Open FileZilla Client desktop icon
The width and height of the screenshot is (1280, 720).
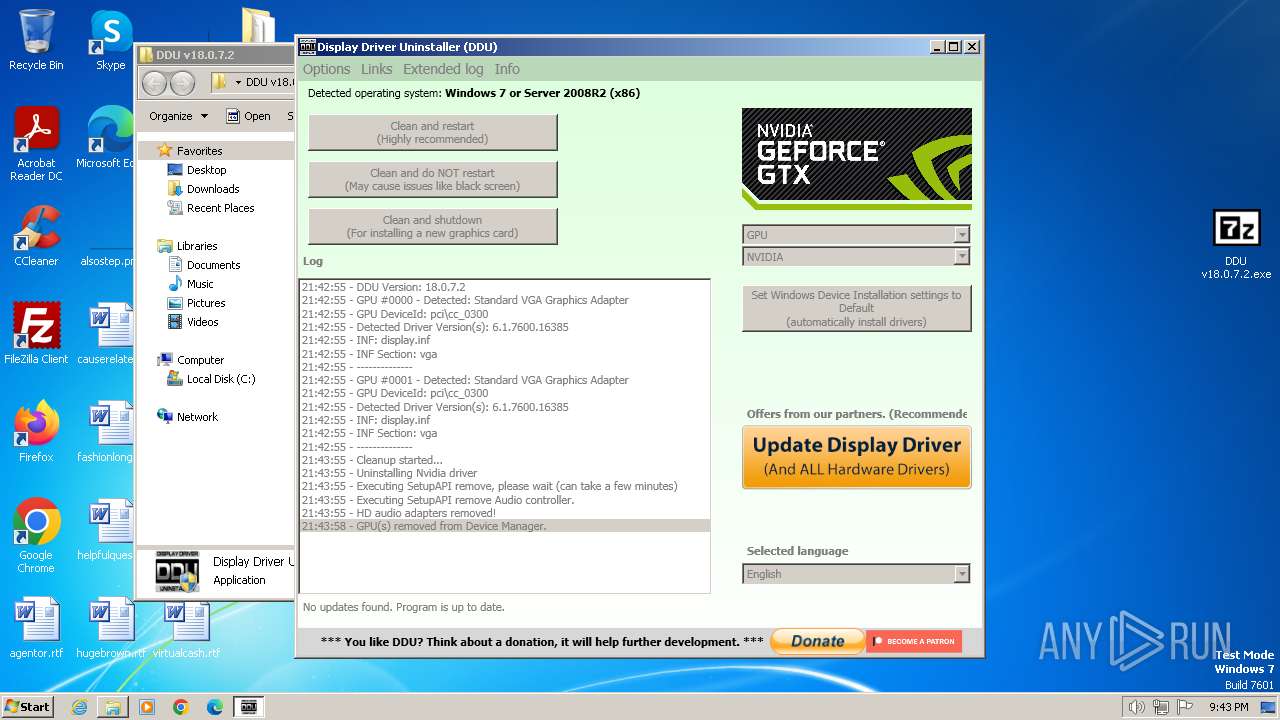(x=36, y=333)
